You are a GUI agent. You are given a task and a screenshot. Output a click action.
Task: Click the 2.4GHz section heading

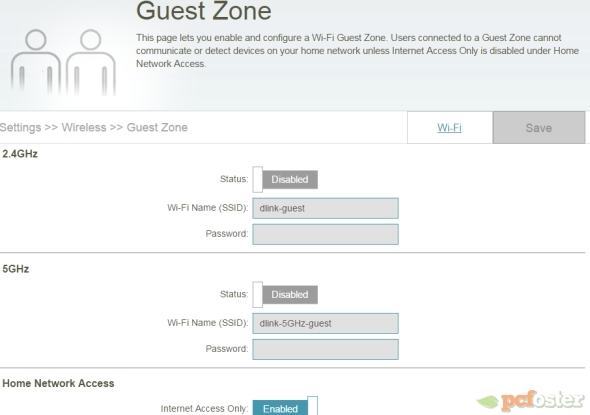(x=20, y=154)
